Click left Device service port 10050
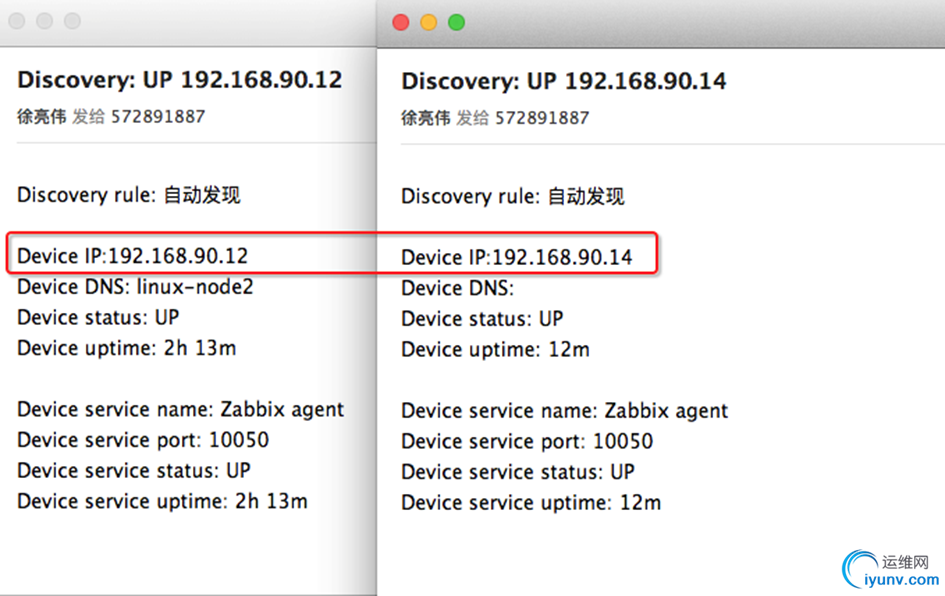945x596 pixels. (143, 440)
